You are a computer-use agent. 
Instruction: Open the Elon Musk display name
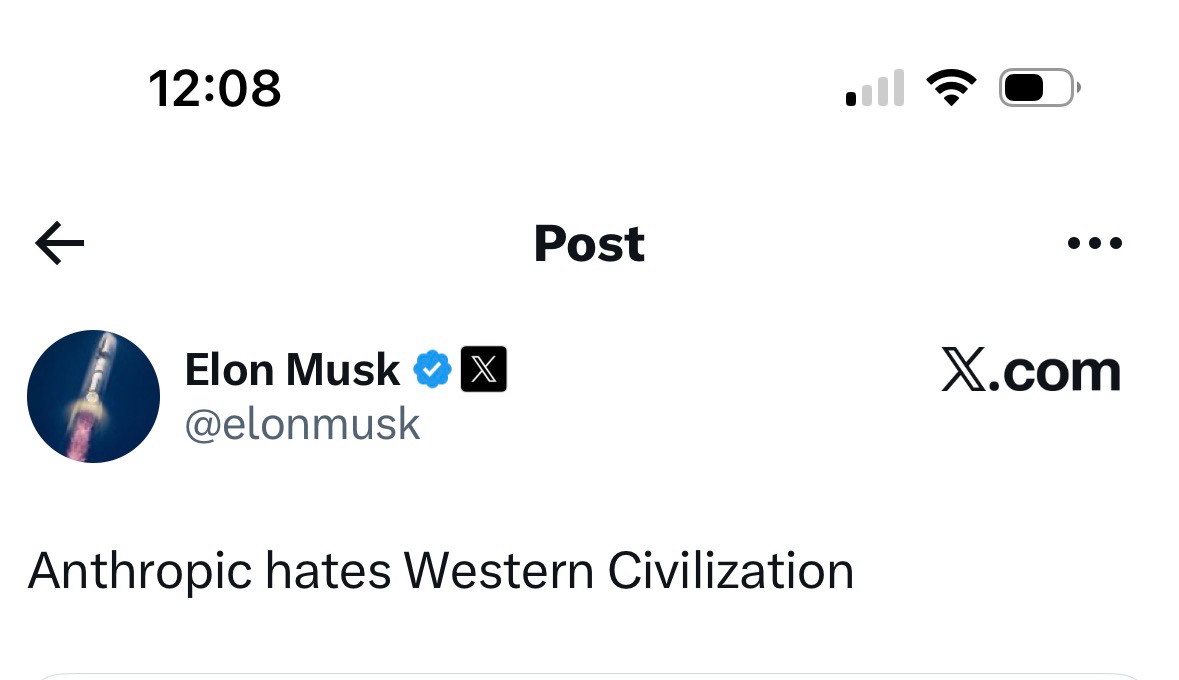click(x=292, y=370)
